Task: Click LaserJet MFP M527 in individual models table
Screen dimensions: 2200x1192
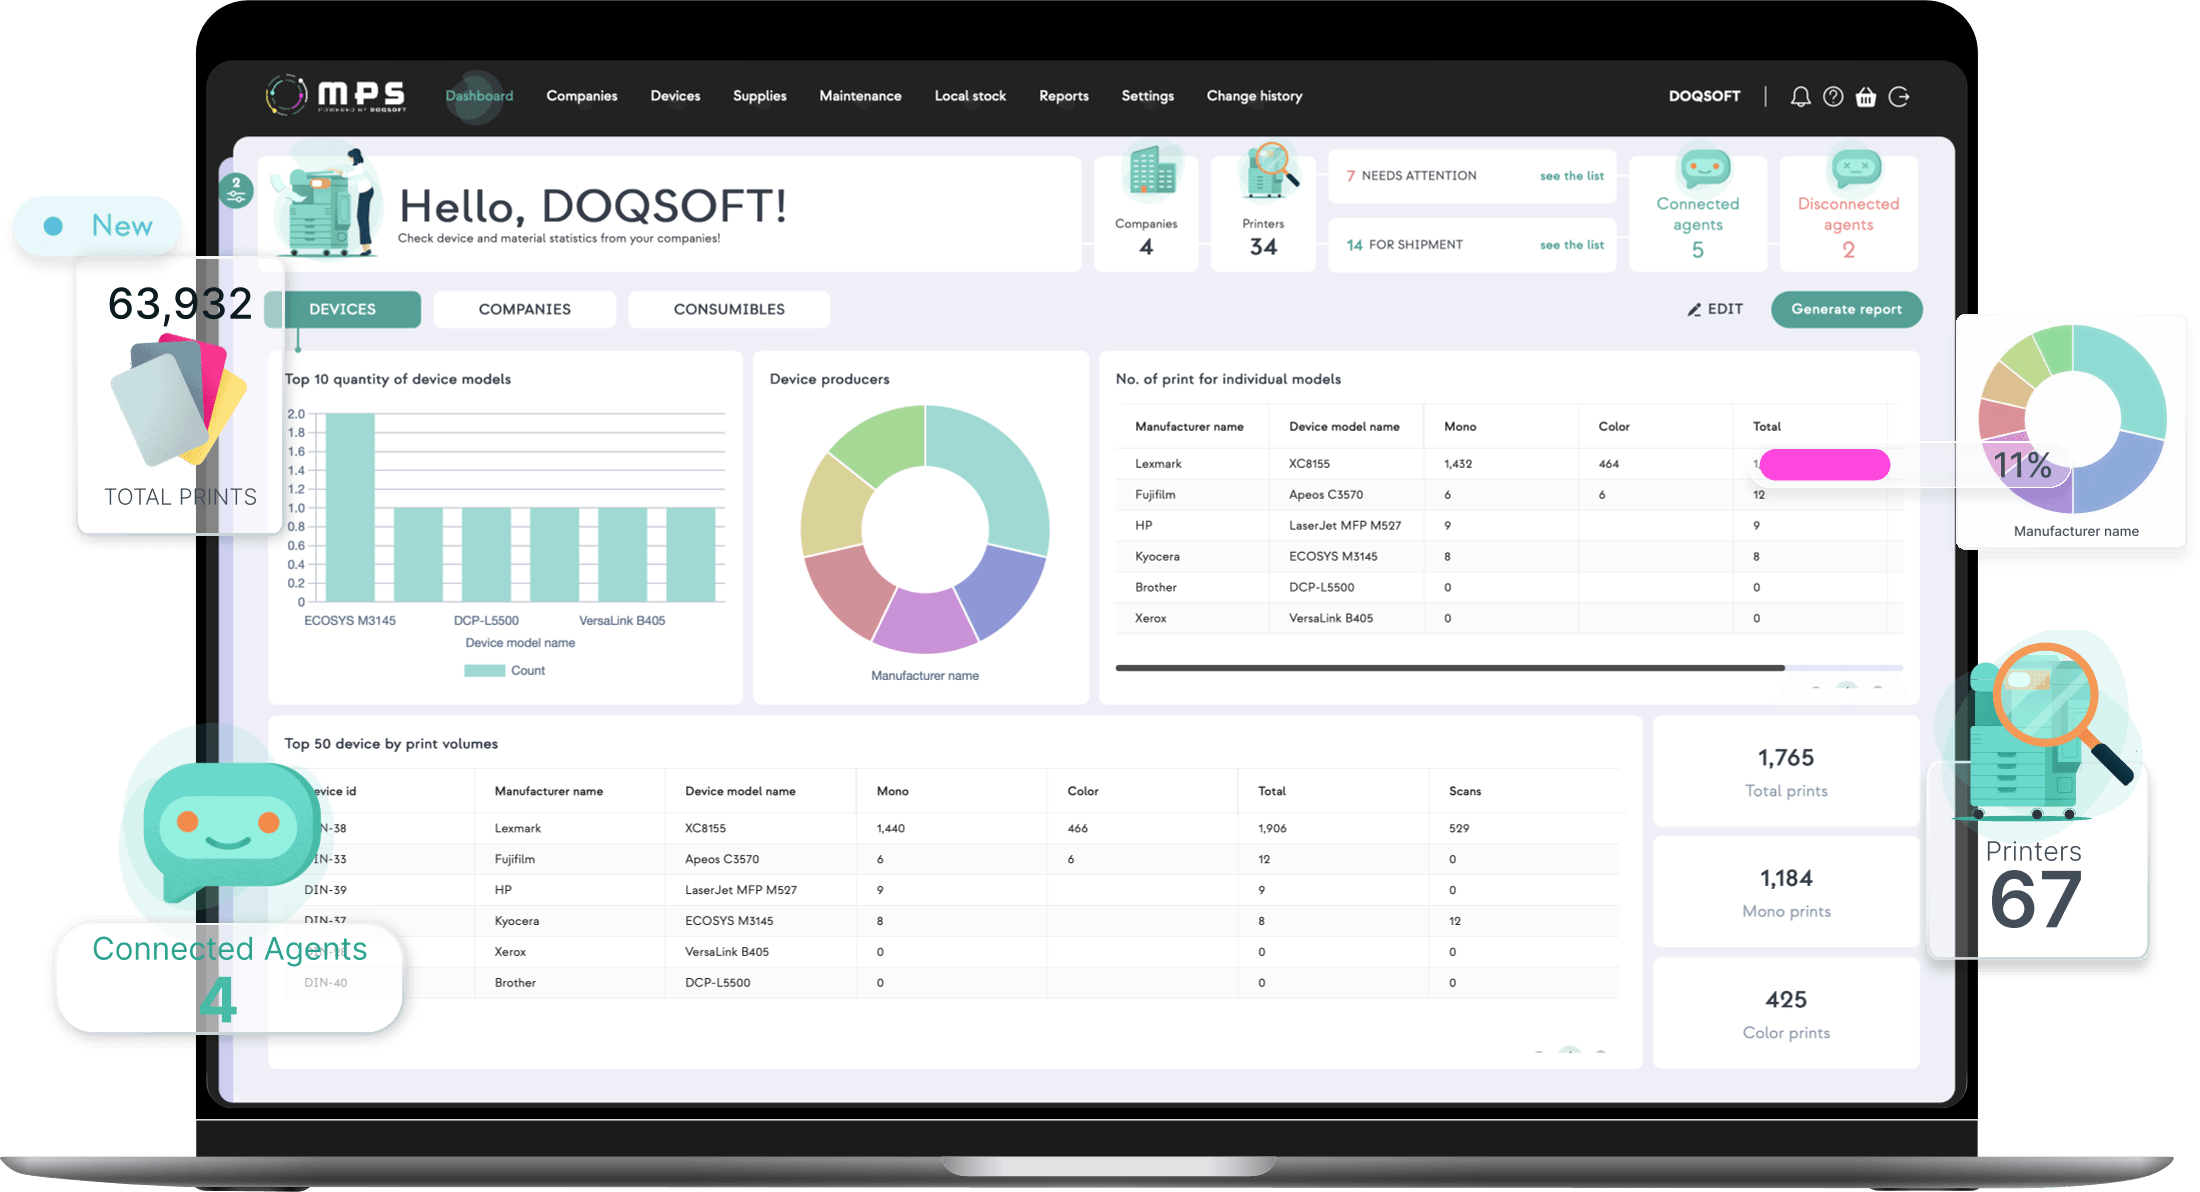Action: tap(1345, 526)
